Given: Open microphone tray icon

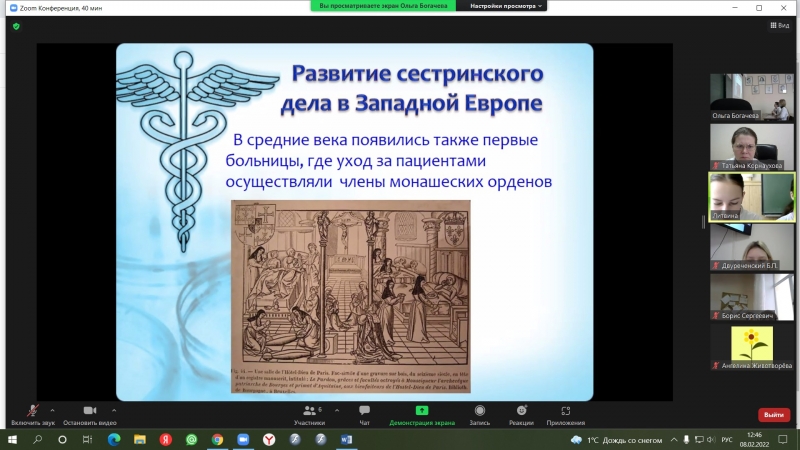Looking at the screenshot, I should 686,440.
